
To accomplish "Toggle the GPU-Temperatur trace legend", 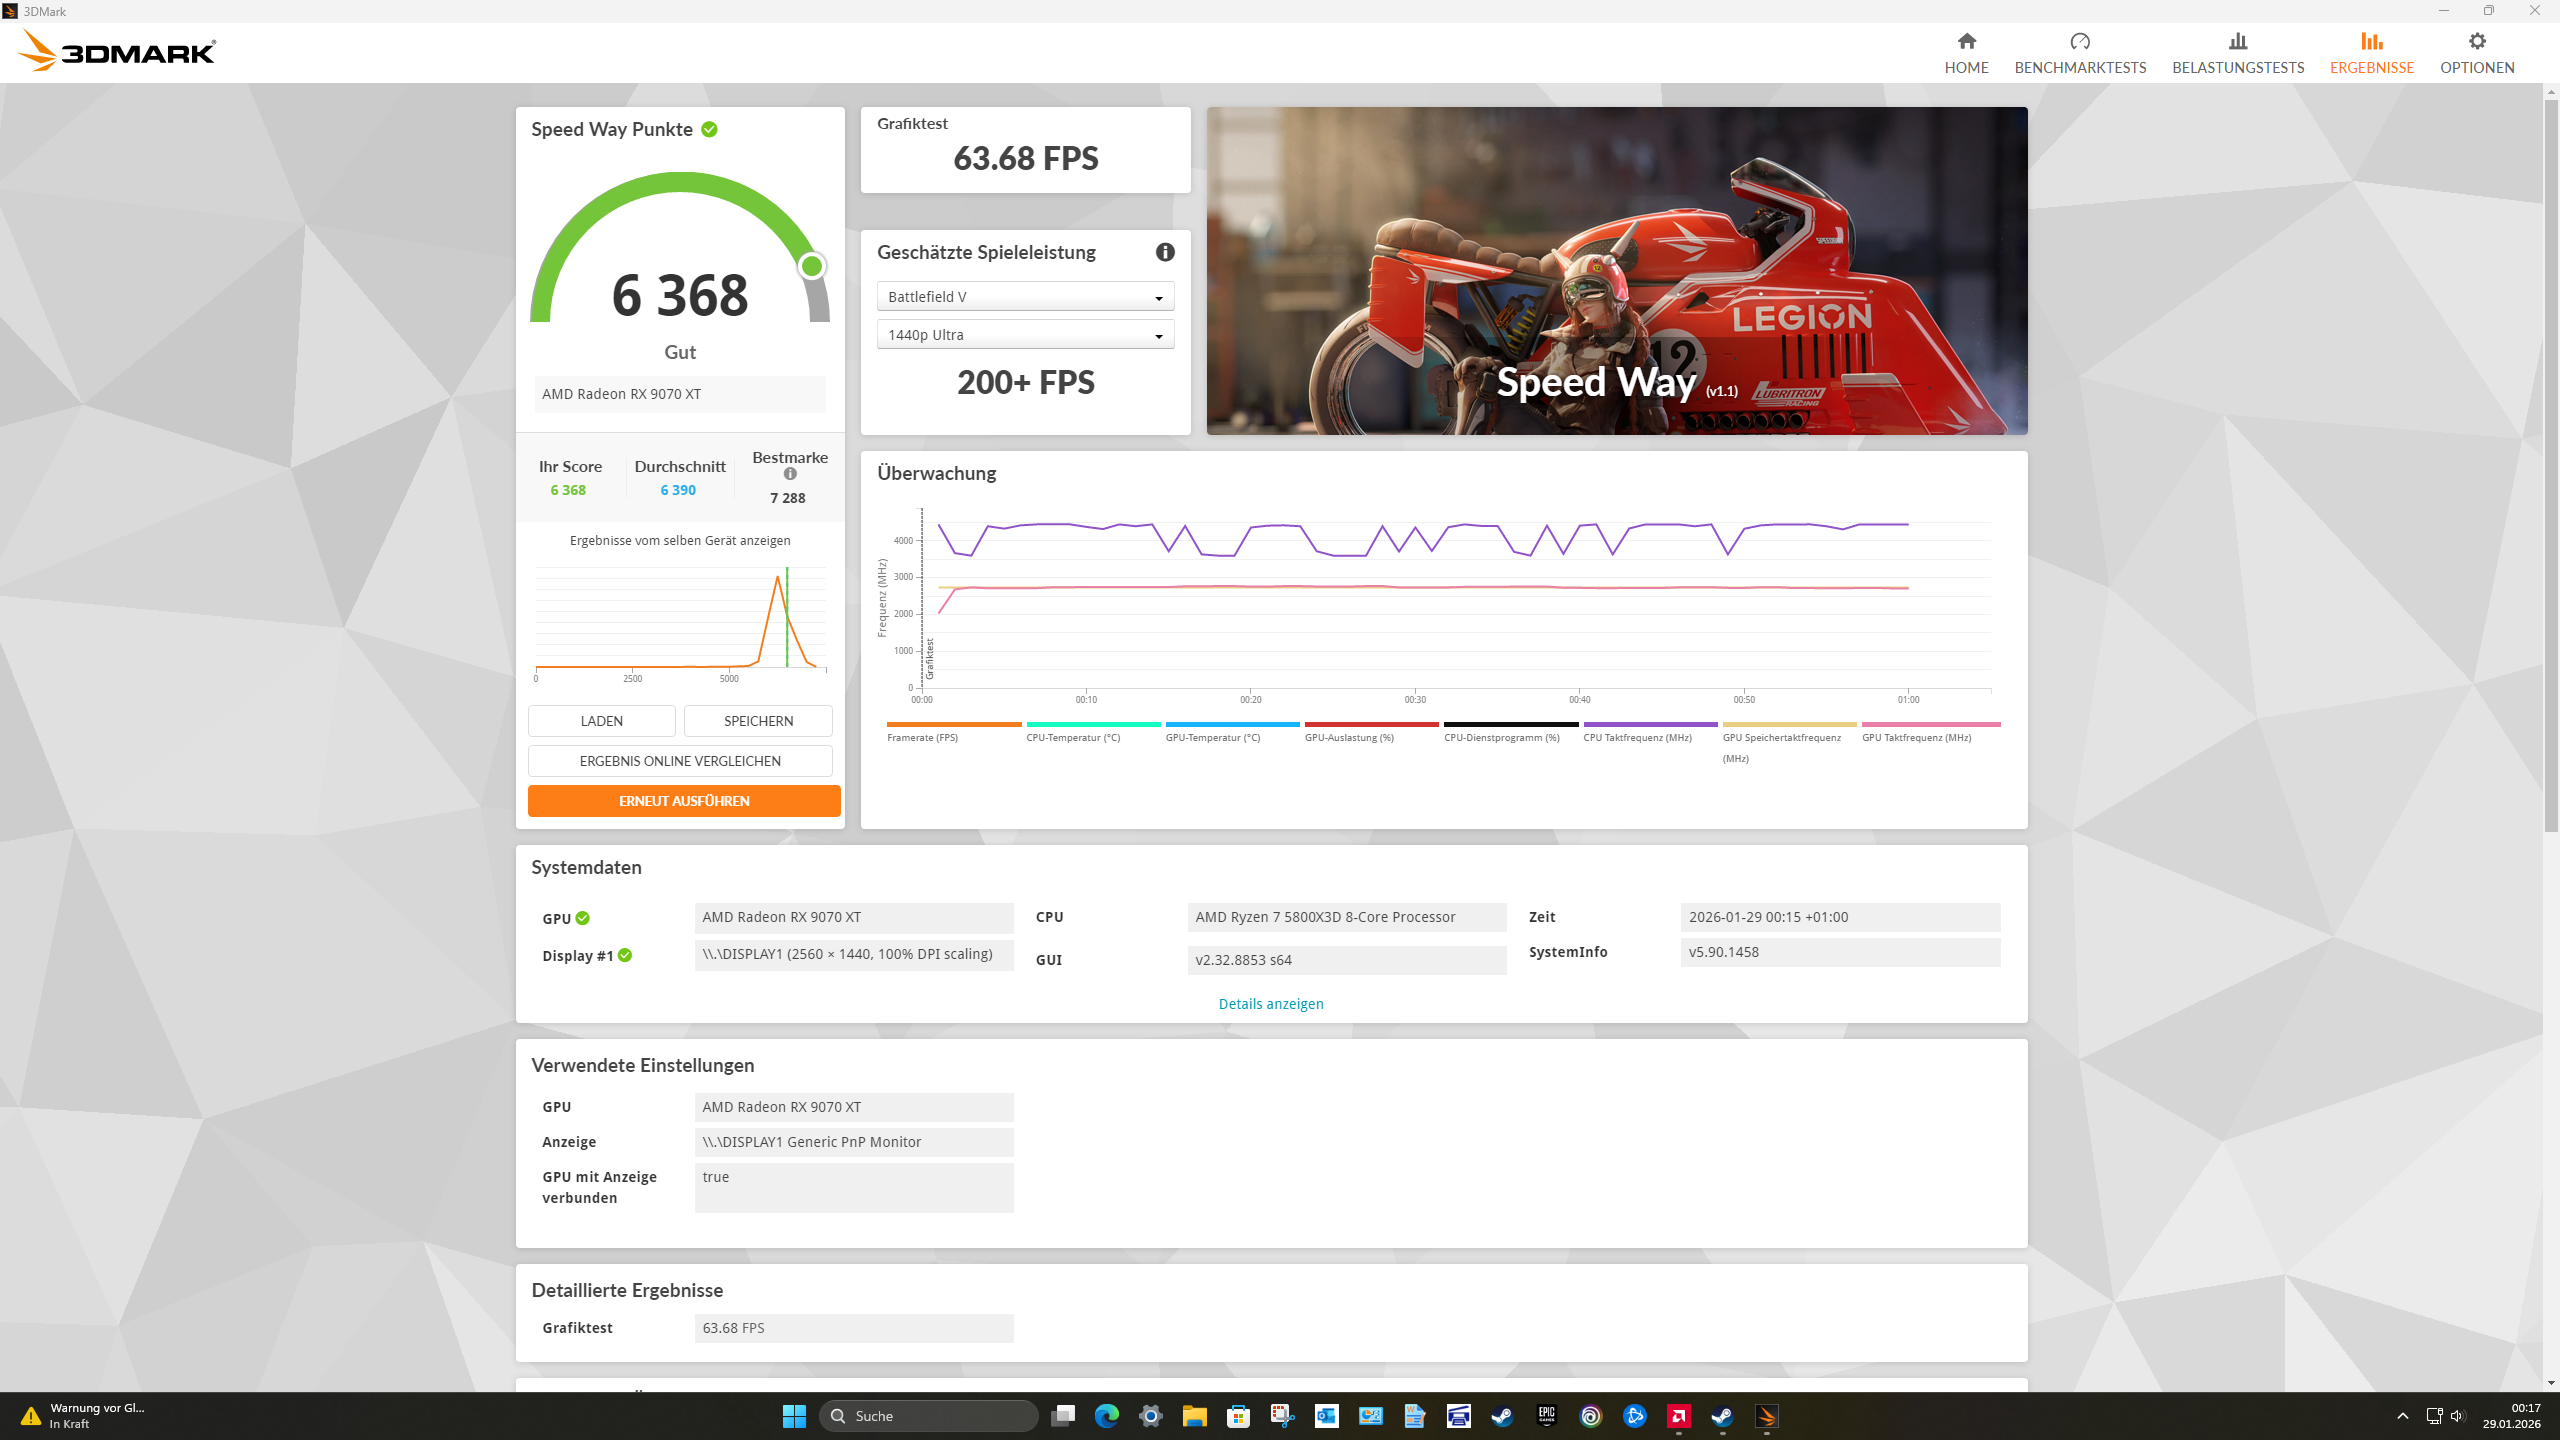I will 1210,737.
